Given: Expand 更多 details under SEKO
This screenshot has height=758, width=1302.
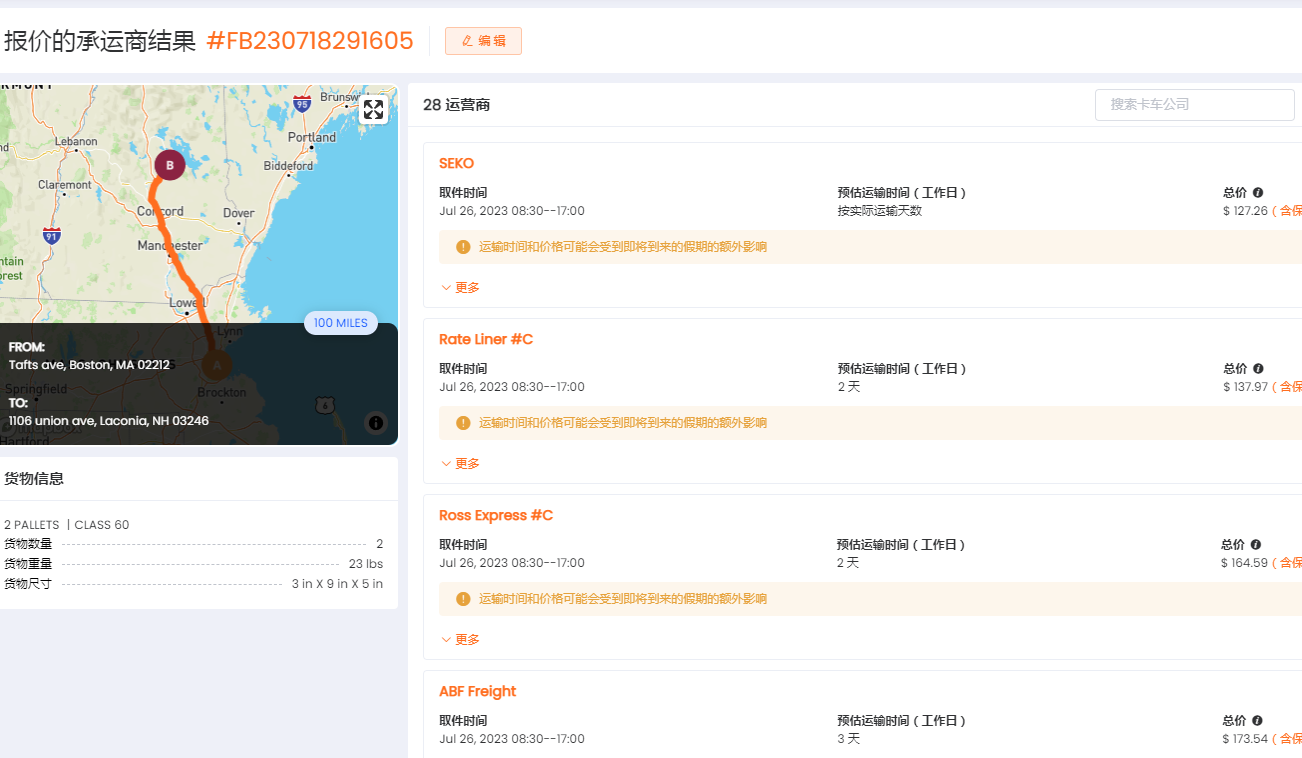Looking at the screenshot, I should point(460,287).
